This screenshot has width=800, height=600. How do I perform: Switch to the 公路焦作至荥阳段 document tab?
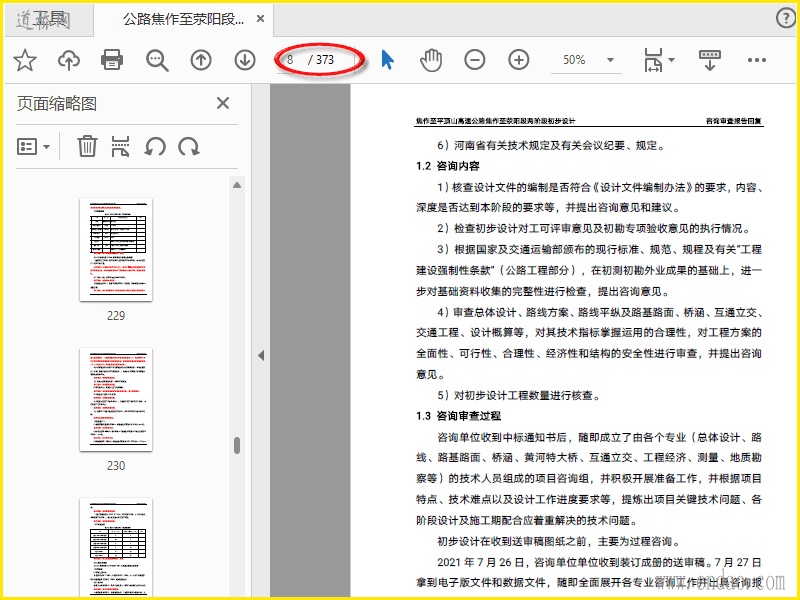click(x=184, y=19)
